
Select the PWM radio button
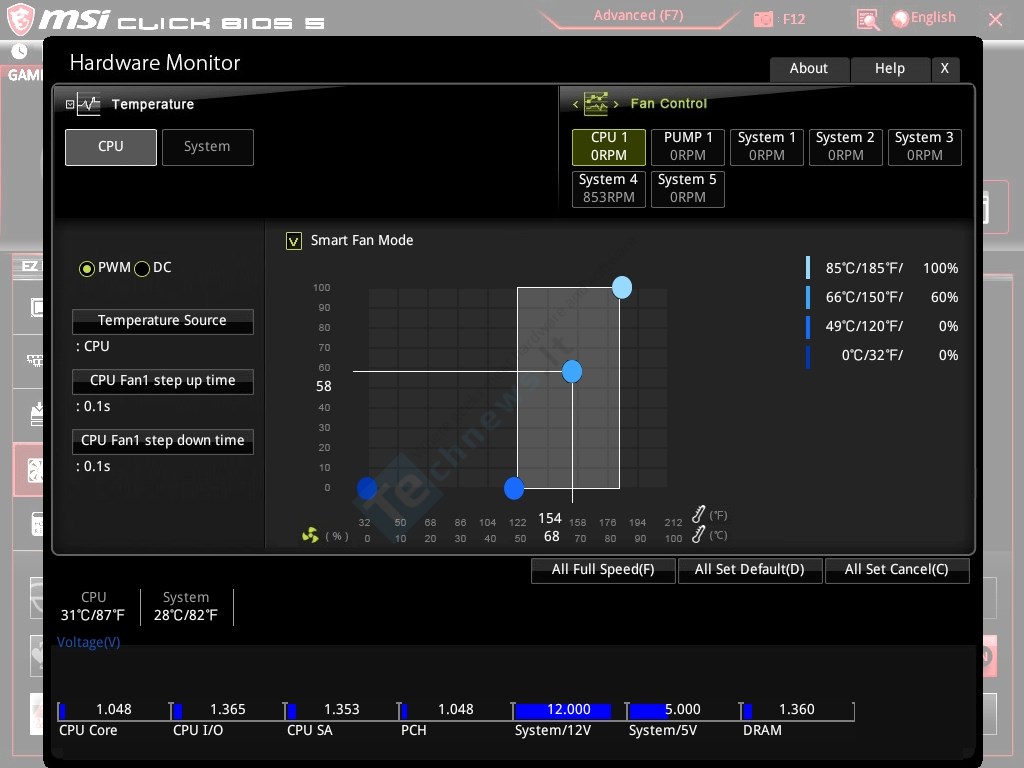(87, 268)
